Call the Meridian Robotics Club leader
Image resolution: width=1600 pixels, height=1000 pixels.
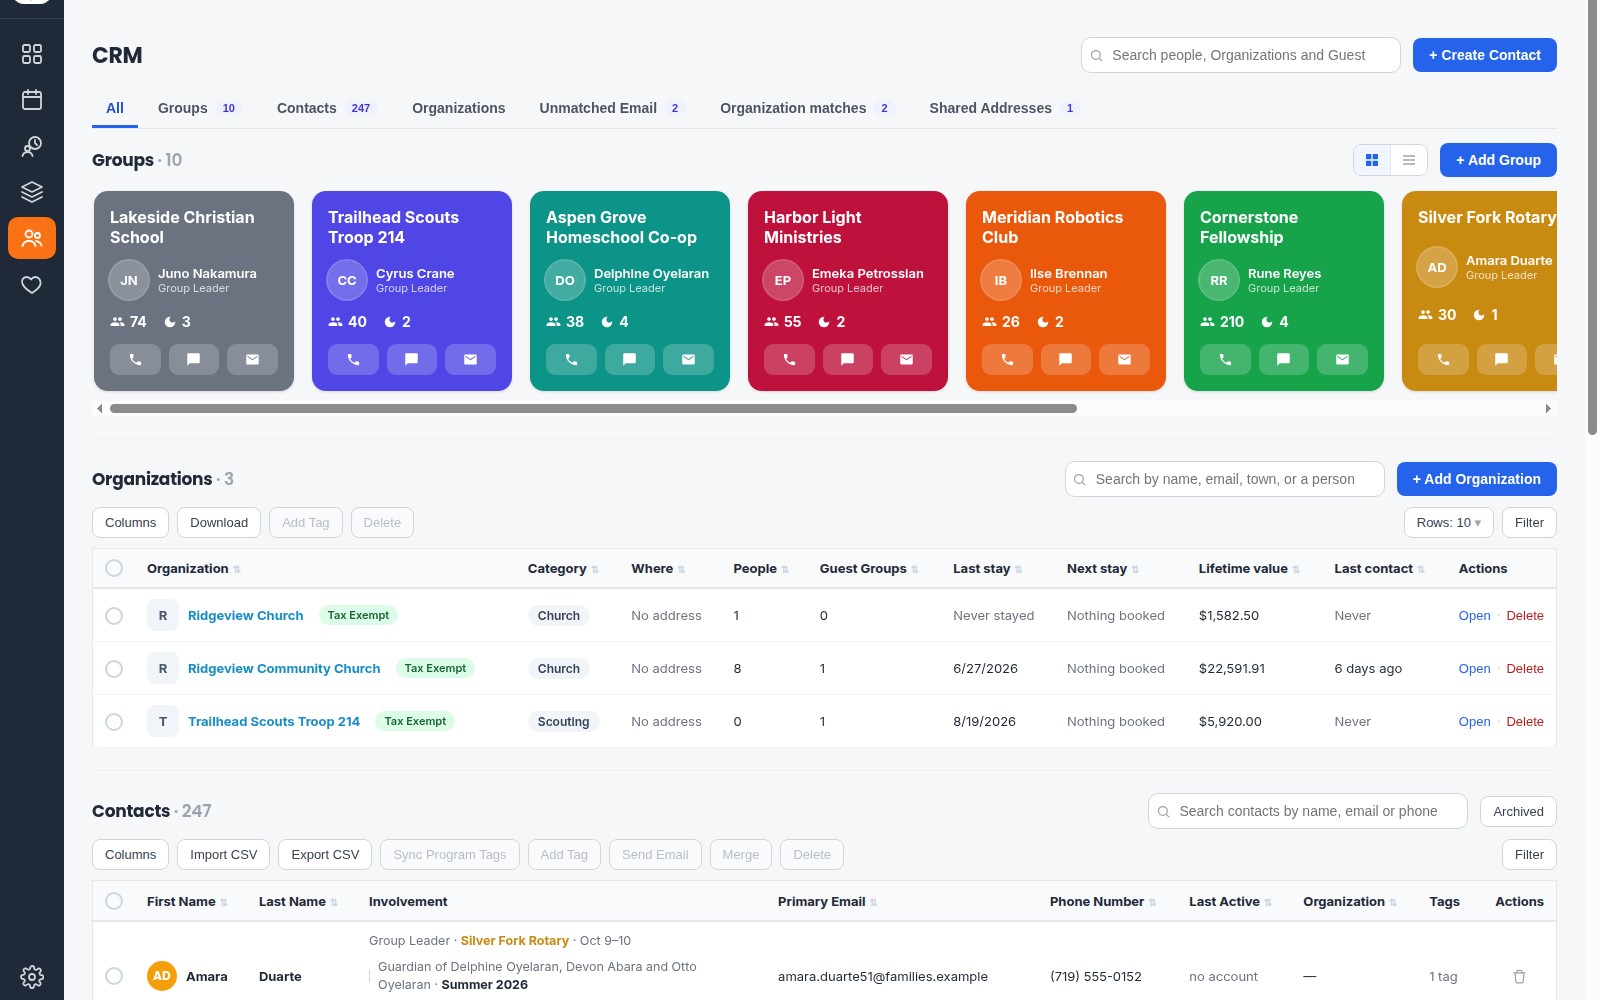point(1007,359)
